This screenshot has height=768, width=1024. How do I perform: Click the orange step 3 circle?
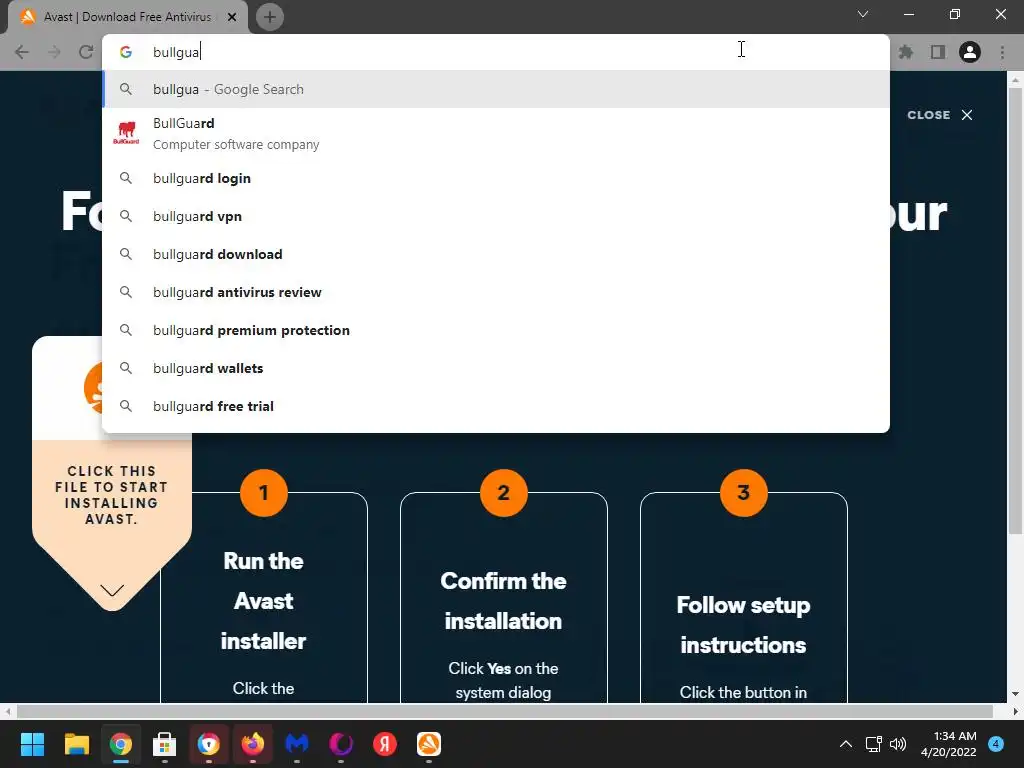pyautogui.click(x=744, y=492)
